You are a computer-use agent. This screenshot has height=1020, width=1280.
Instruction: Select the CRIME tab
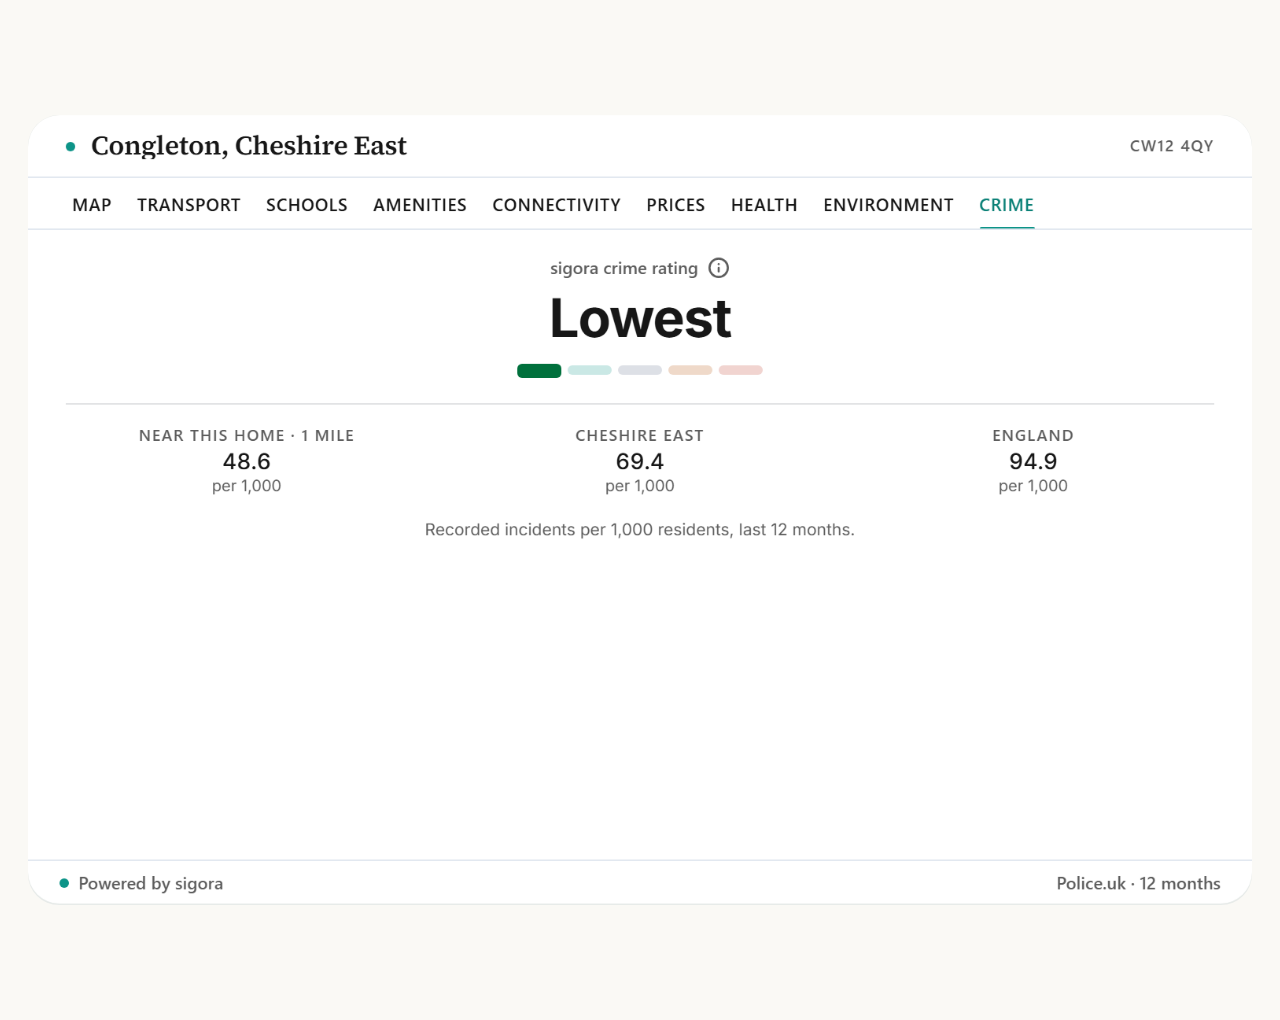(1007, 205)
